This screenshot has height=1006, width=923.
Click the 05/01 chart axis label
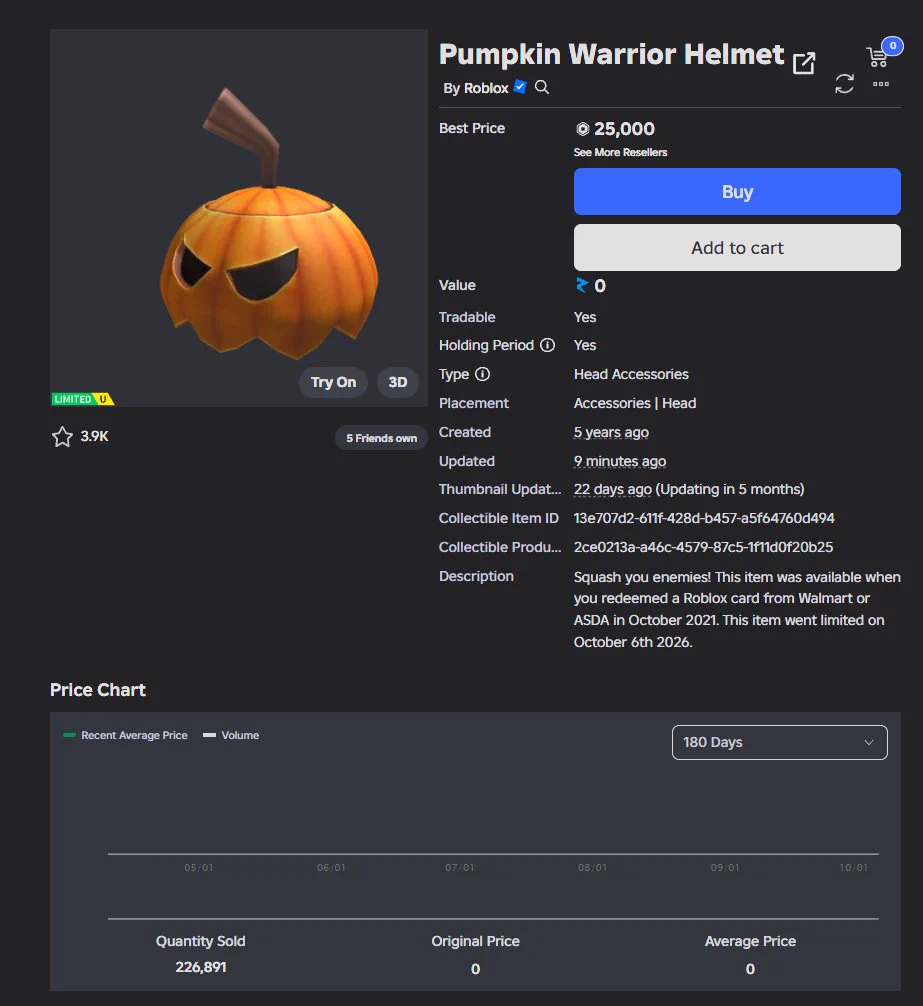click(x=199, y=867)
